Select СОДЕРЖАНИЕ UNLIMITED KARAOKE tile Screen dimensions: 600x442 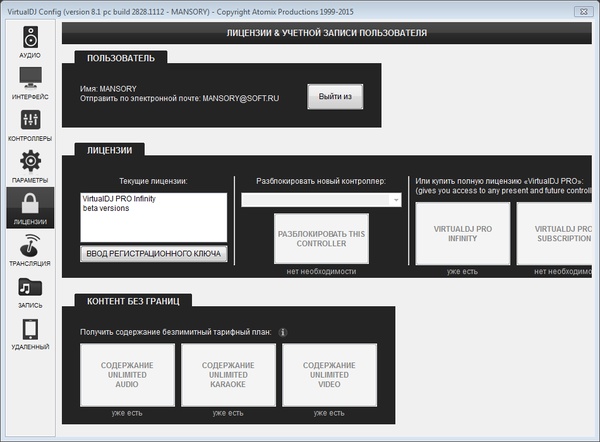228,375
